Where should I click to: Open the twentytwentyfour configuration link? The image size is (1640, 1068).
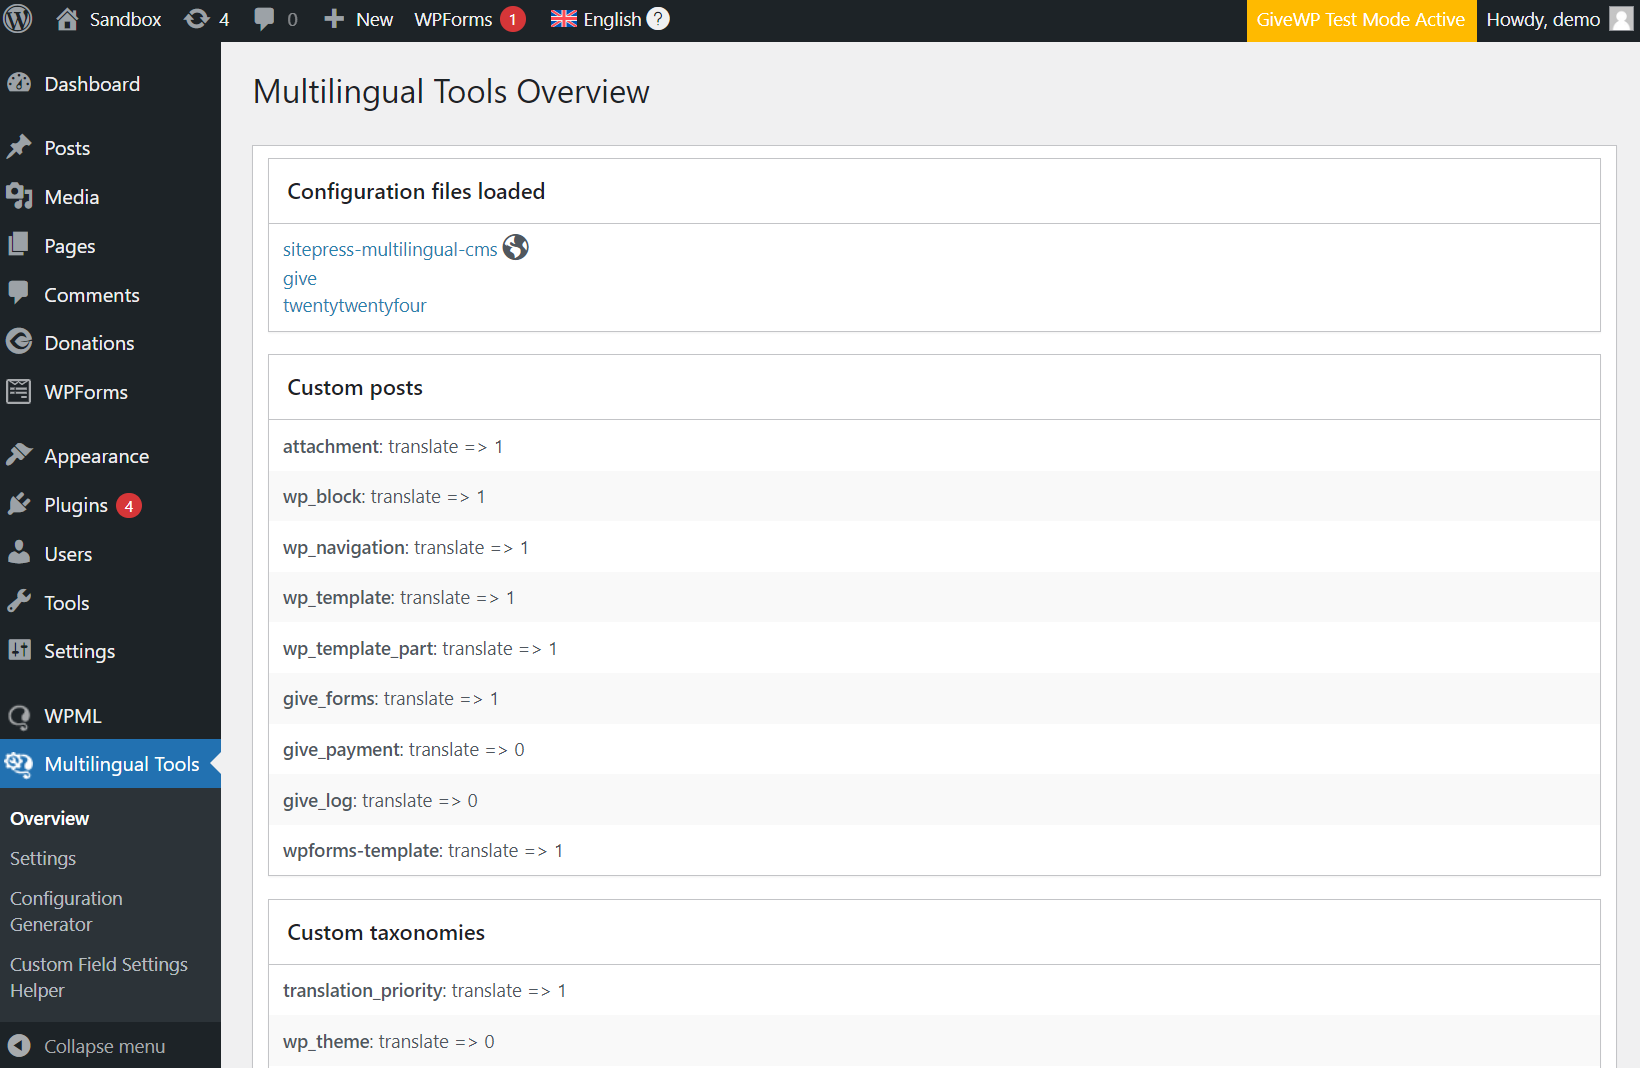354,305
